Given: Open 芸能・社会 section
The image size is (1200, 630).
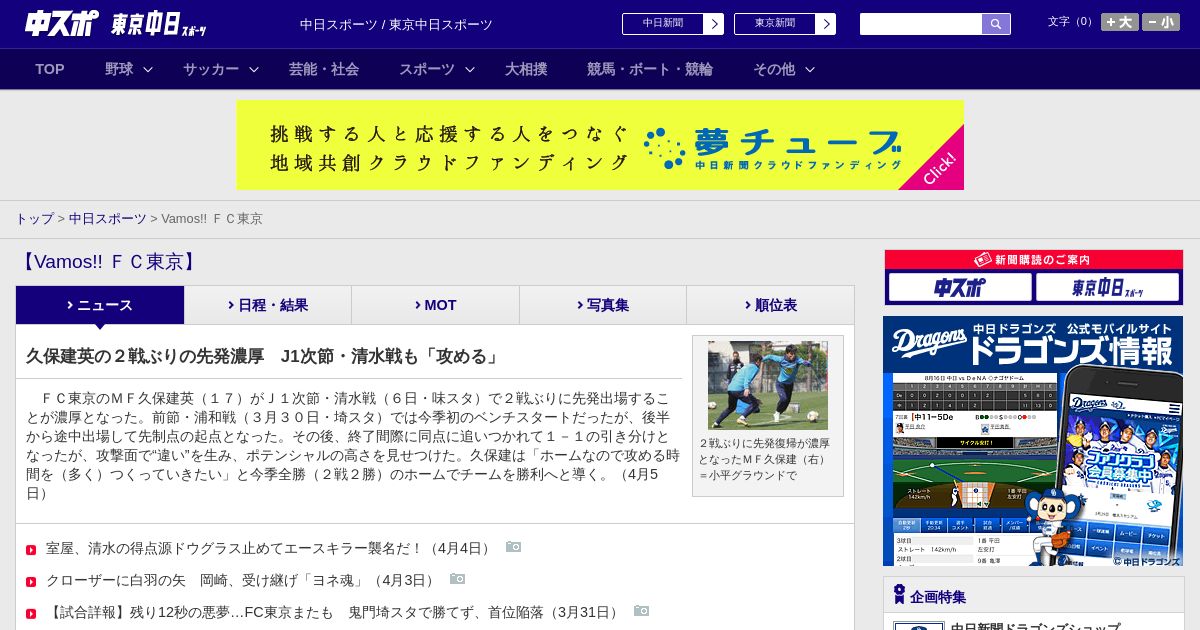Looking at the screenshot, I should (x=324, y=69).
